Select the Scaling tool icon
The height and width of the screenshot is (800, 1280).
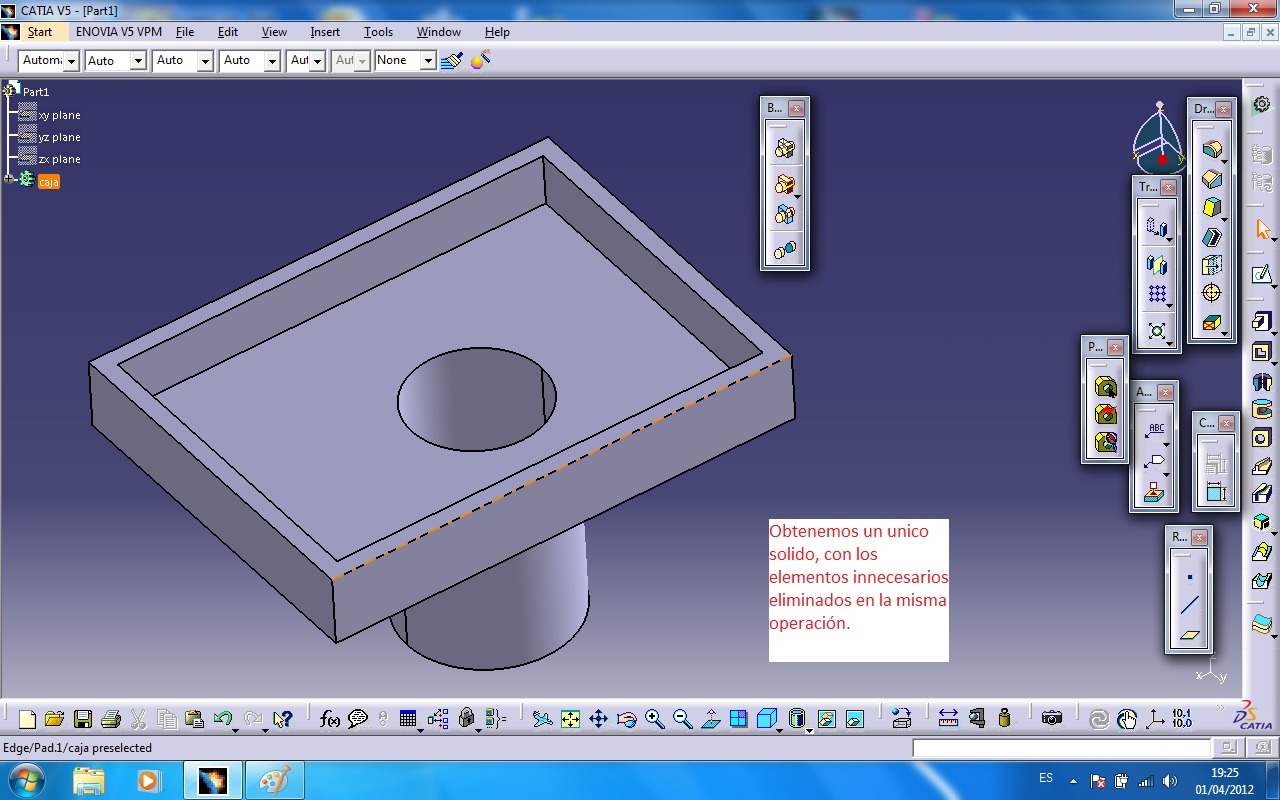point(1157,330)
